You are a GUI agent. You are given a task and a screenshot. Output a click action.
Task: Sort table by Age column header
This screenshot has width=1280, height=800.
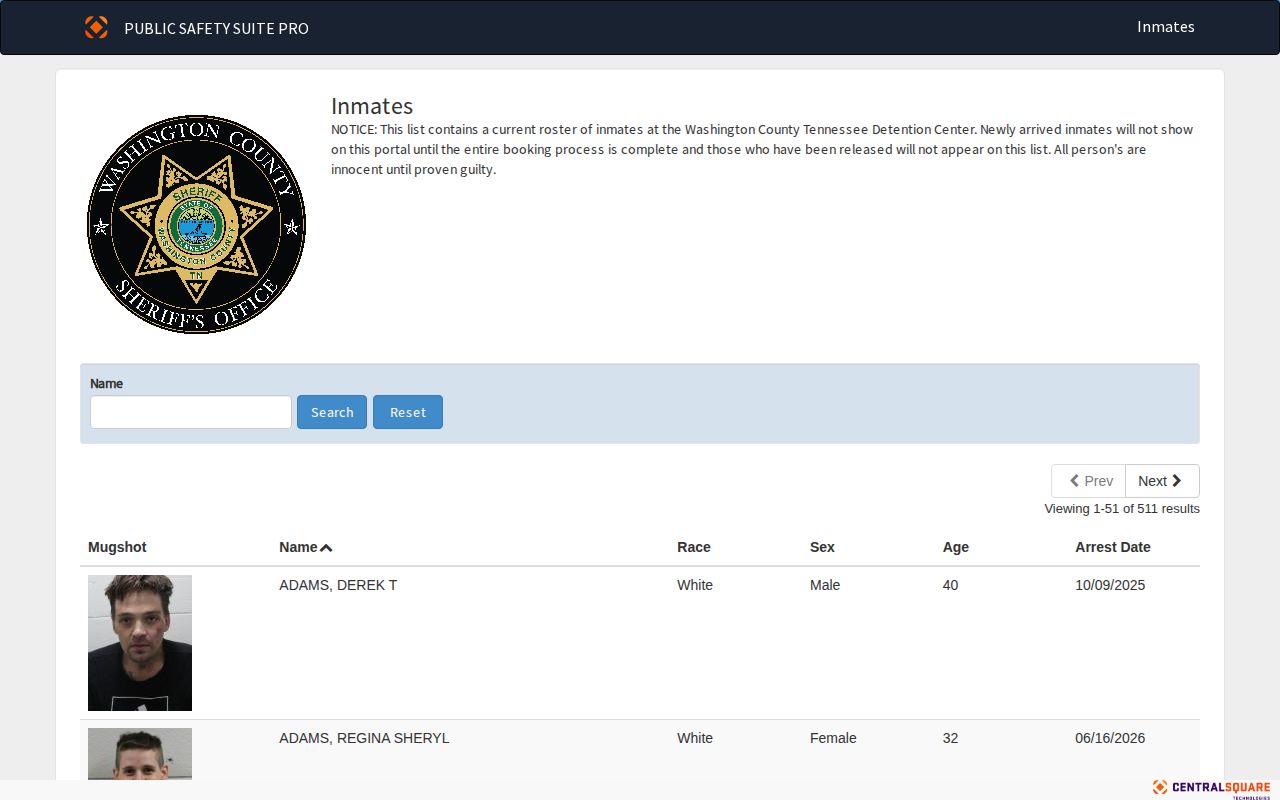click(x=956, y=547)
